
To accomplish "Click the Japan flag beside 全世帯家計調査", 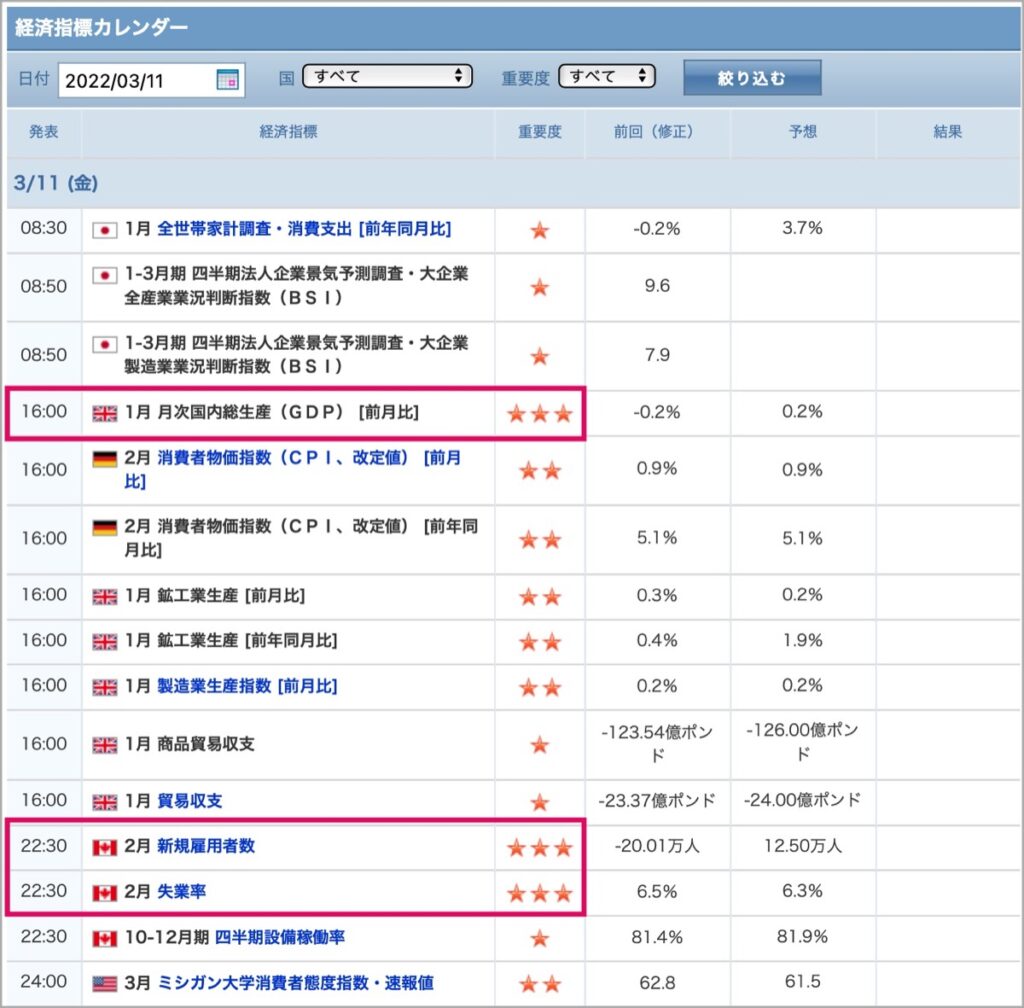I will coord(104,230).
